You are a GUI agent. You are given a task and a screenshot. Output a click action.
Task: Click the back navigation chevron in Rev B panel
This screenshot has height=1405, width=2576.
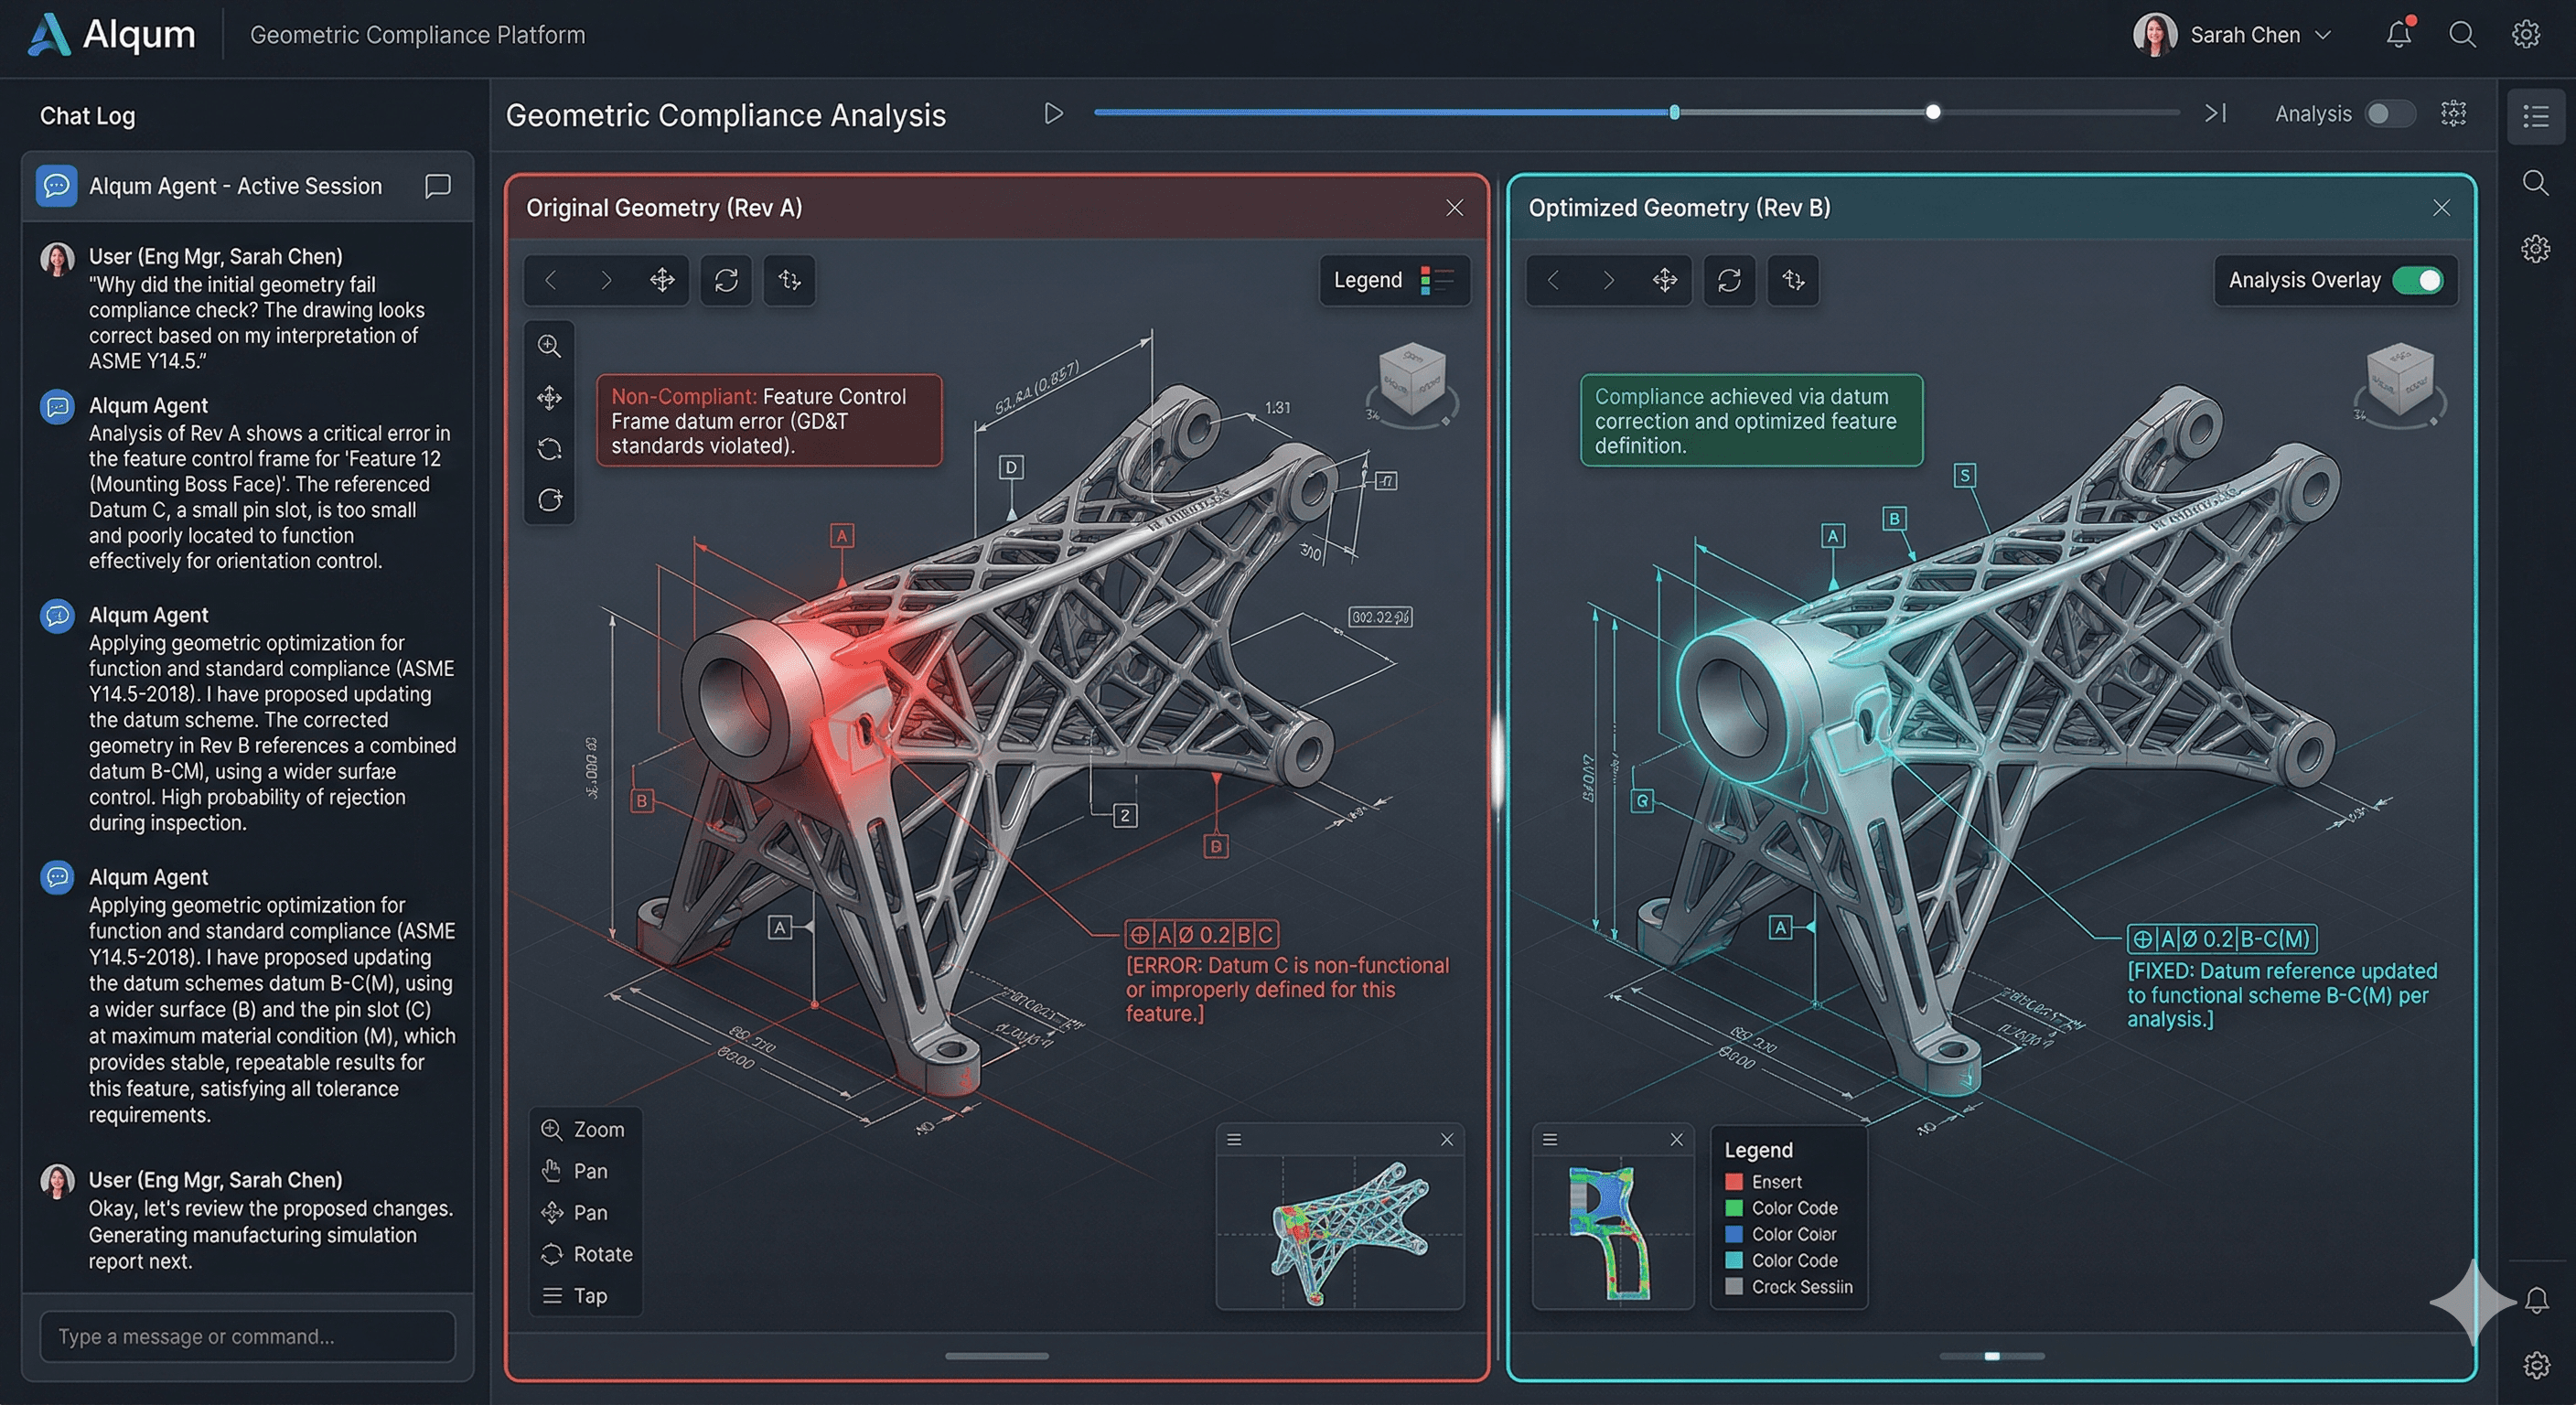pos(1551,281)
